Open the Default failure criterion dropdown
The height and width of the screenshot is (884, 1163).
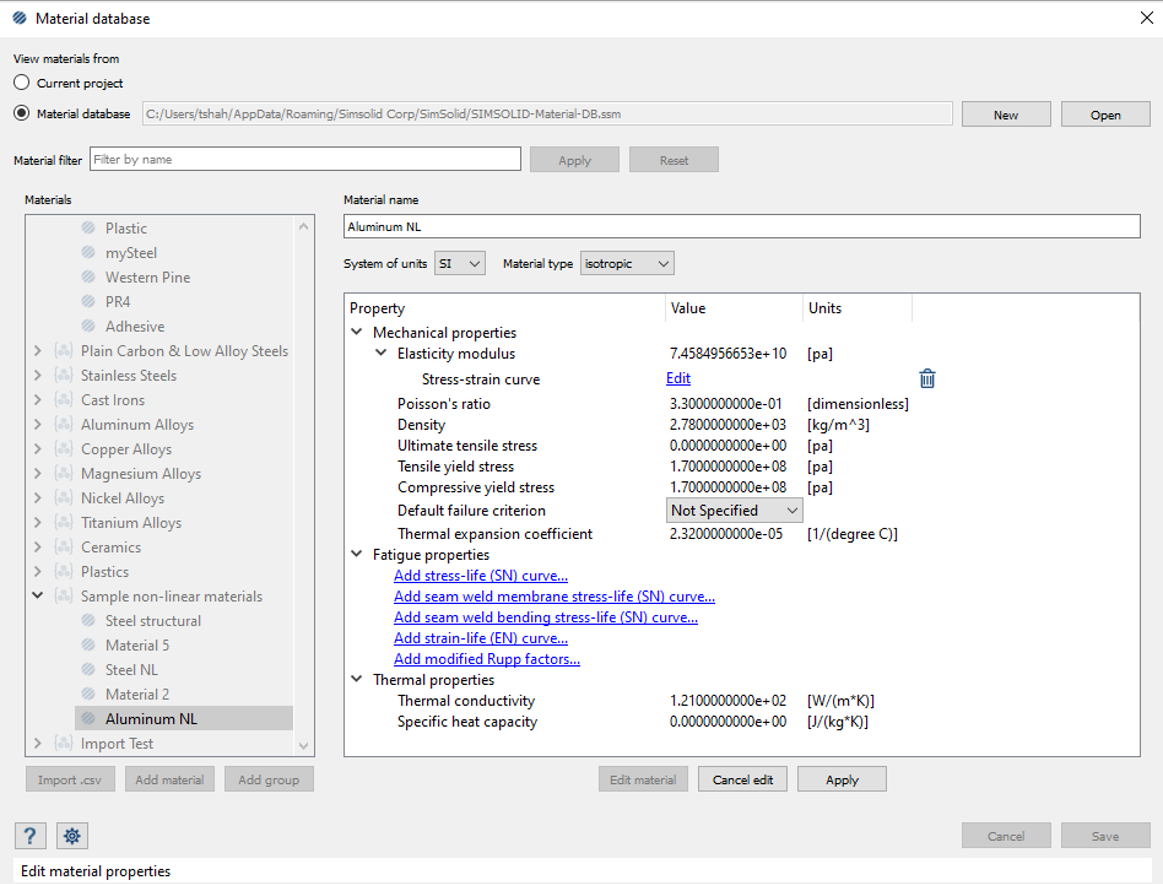[735, 511]
